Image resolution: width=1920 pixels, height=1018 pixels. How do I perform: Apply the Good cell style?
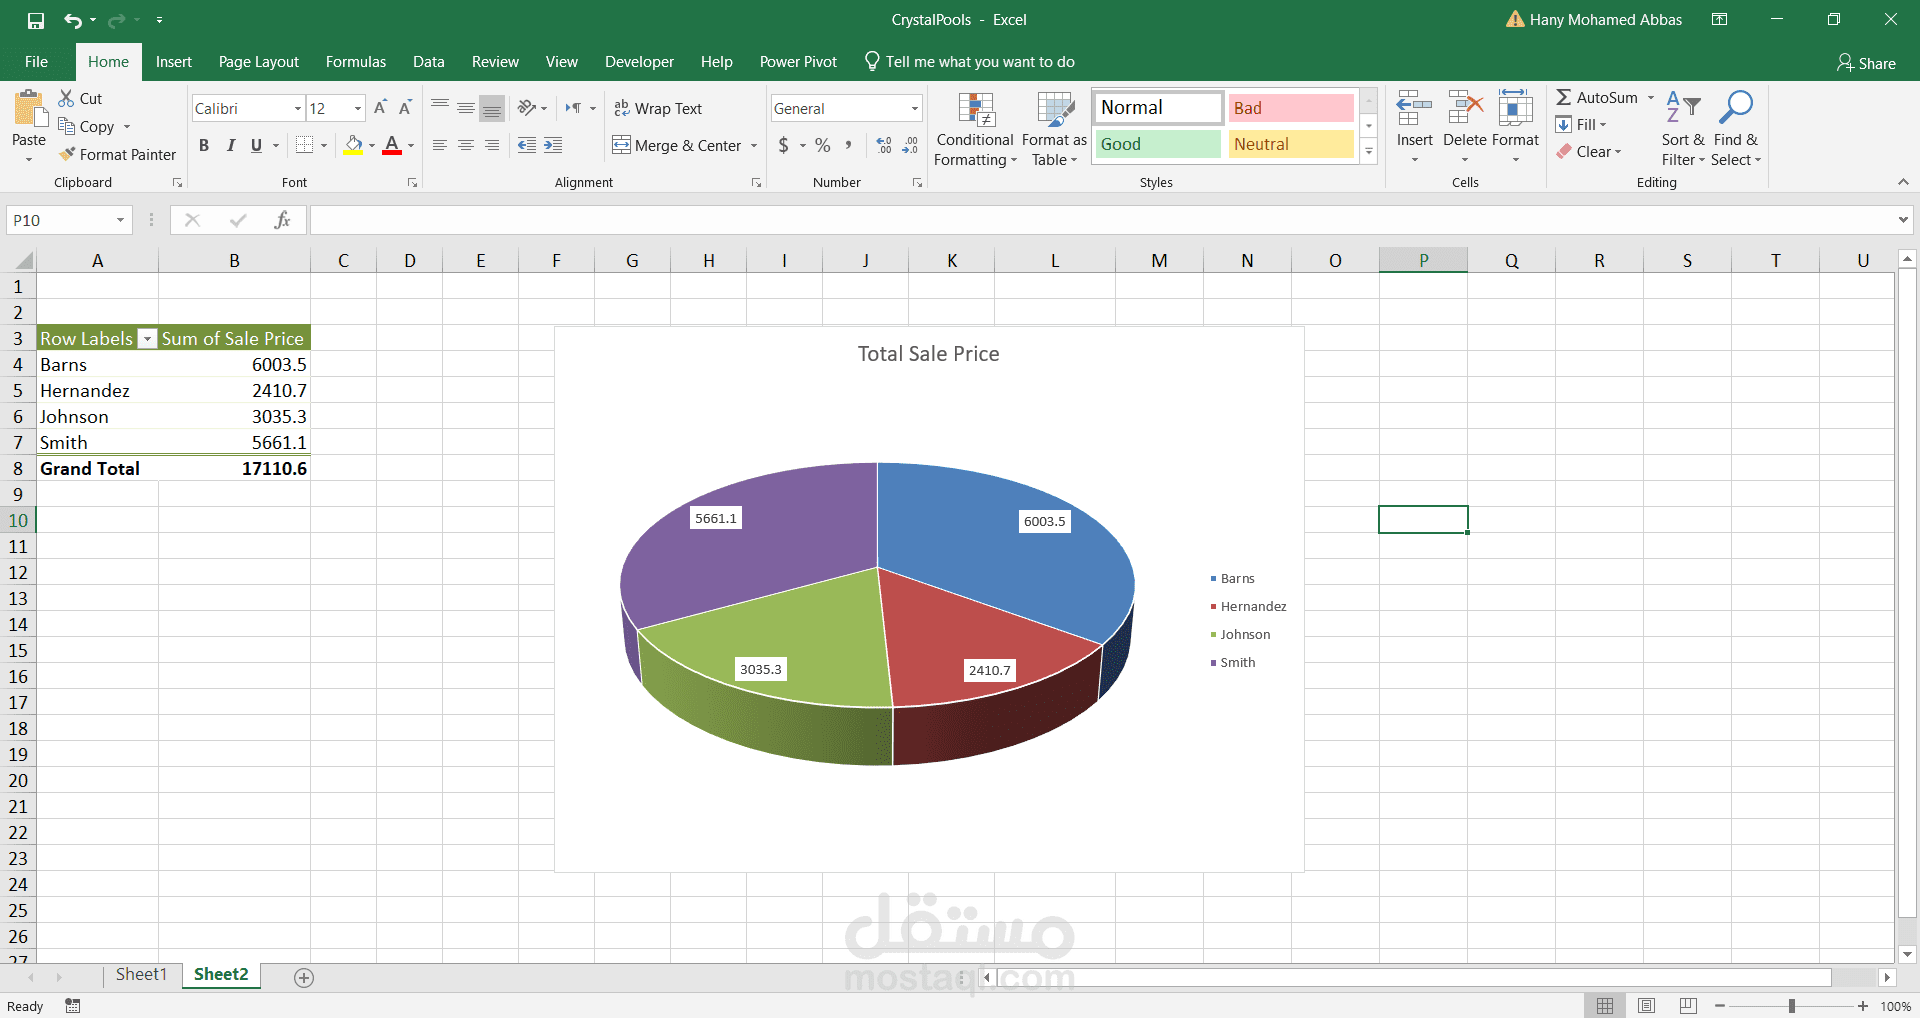click(x=1156, y=143)
